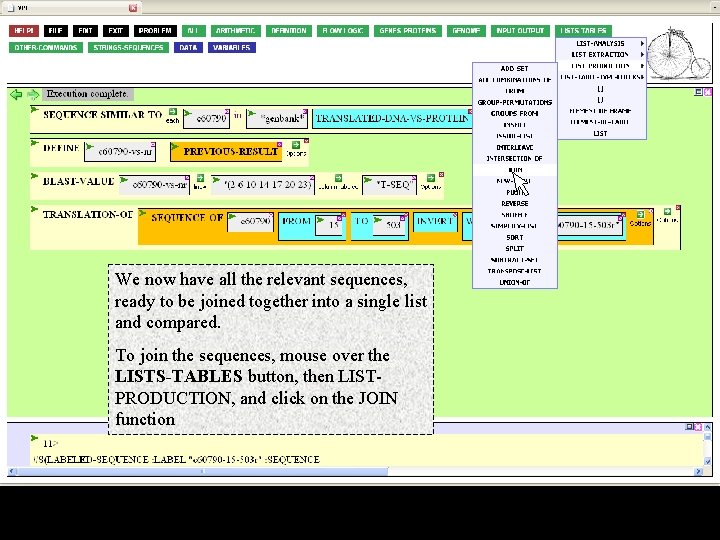Open the EDIT menu button
This screenshot has height=540, width=720.
click(x=85, y=31)
